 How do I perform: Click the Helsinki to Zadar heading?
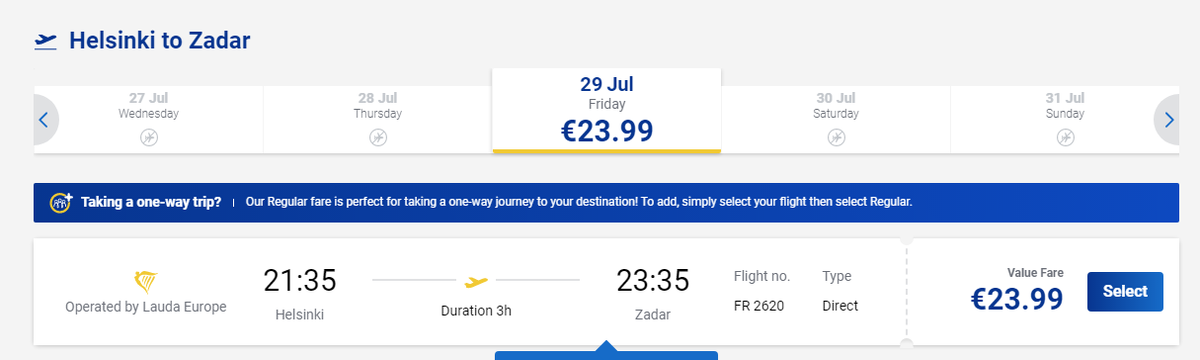159,41
